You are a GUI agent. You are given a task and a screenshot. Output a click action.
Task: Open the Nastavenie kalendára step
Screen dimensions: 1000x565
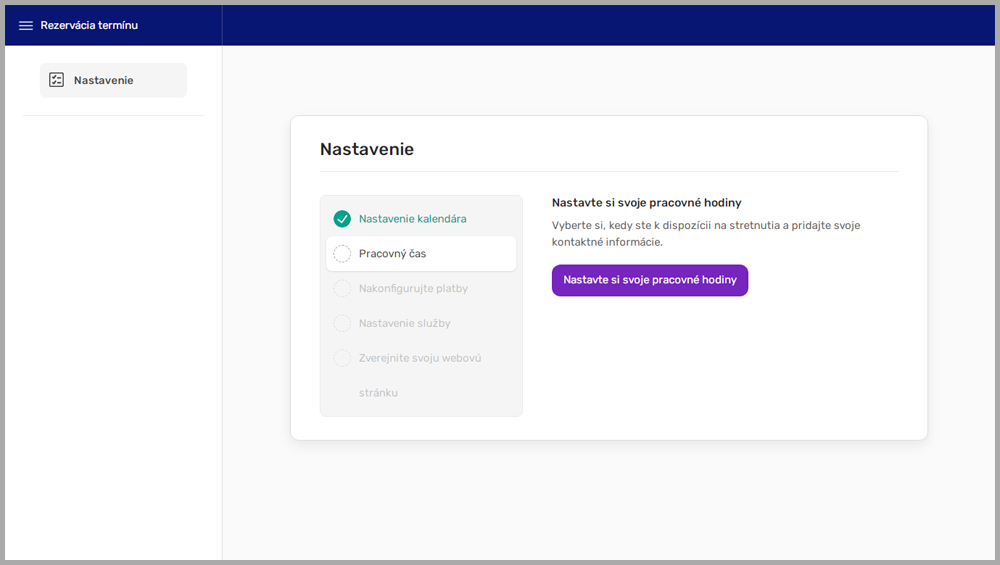point(412,219)
